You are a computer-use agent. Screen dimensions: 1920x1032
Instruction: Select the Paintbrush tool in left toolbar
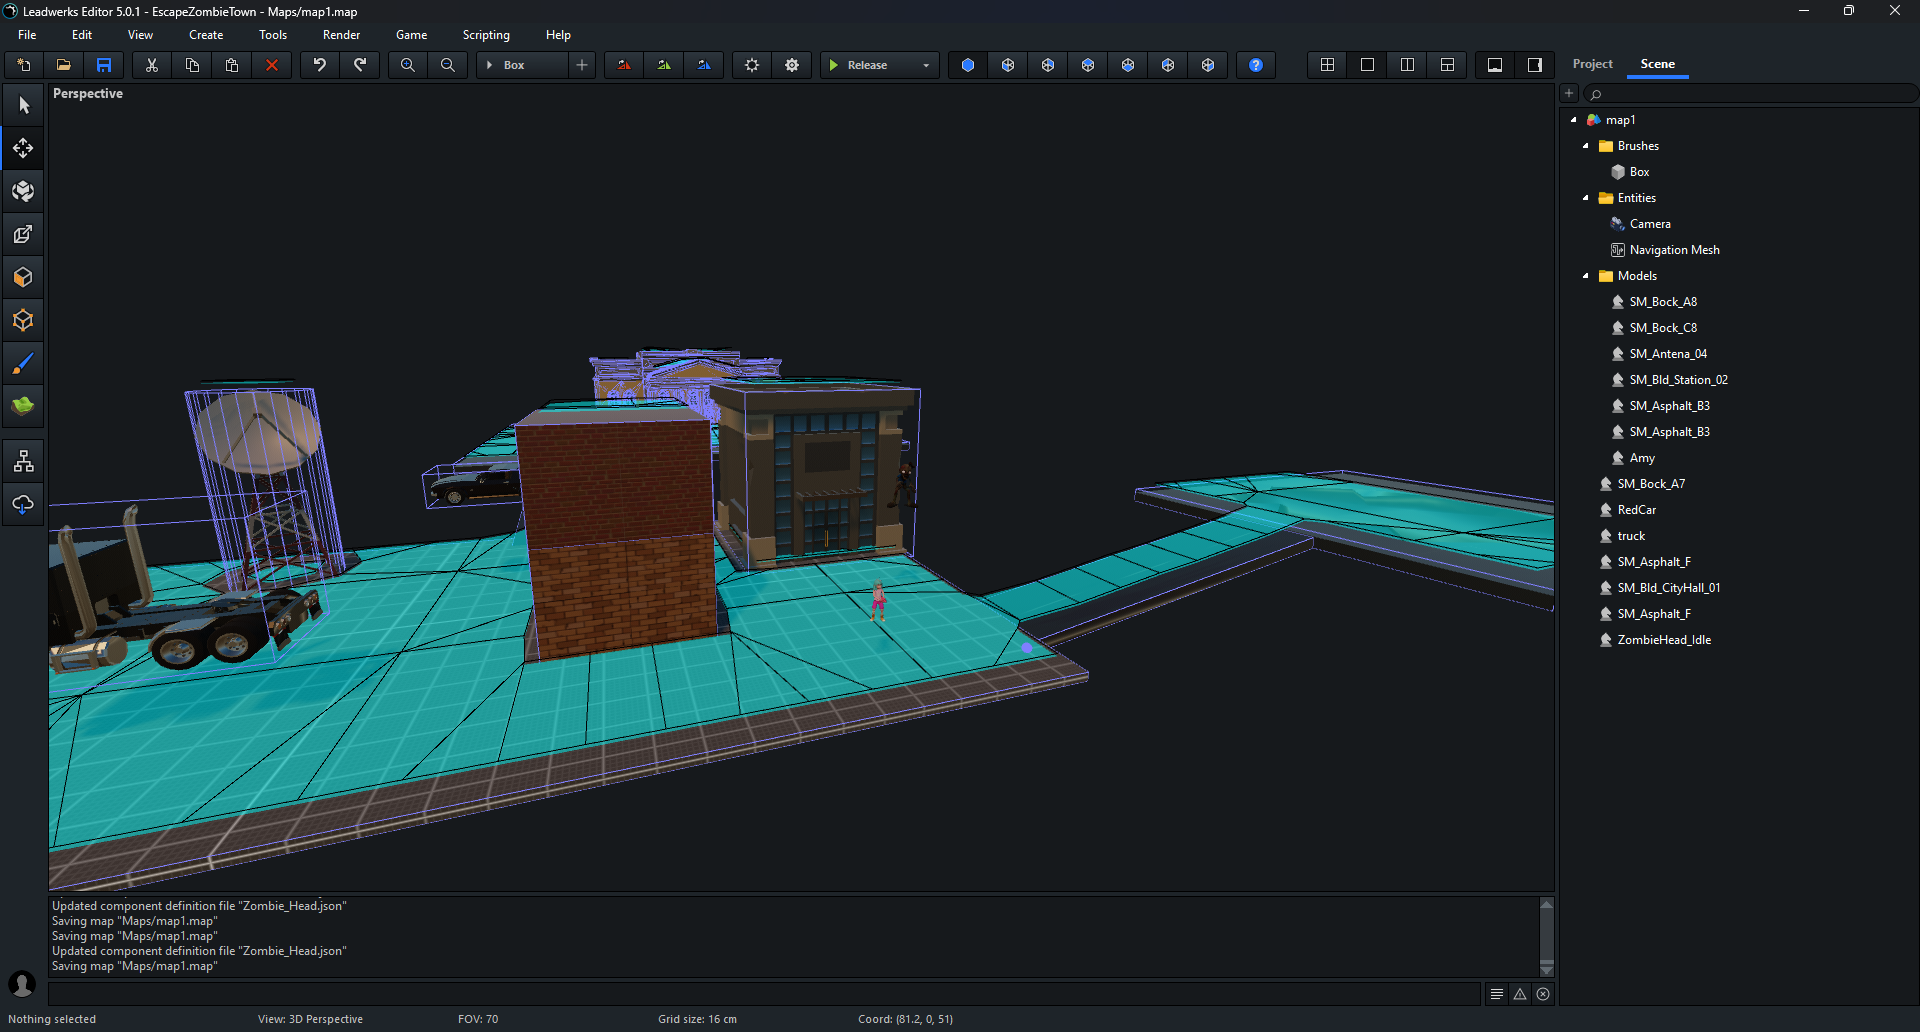click(x=23, y=364)
